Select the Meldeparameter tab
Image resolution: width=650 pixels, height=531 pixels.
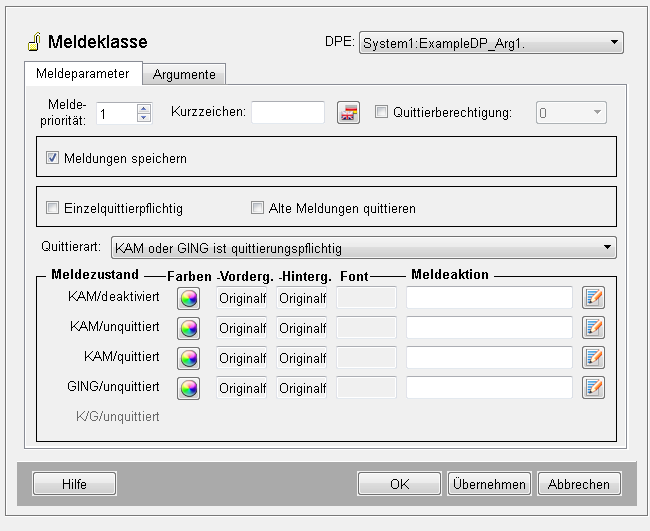pos(82,74)
